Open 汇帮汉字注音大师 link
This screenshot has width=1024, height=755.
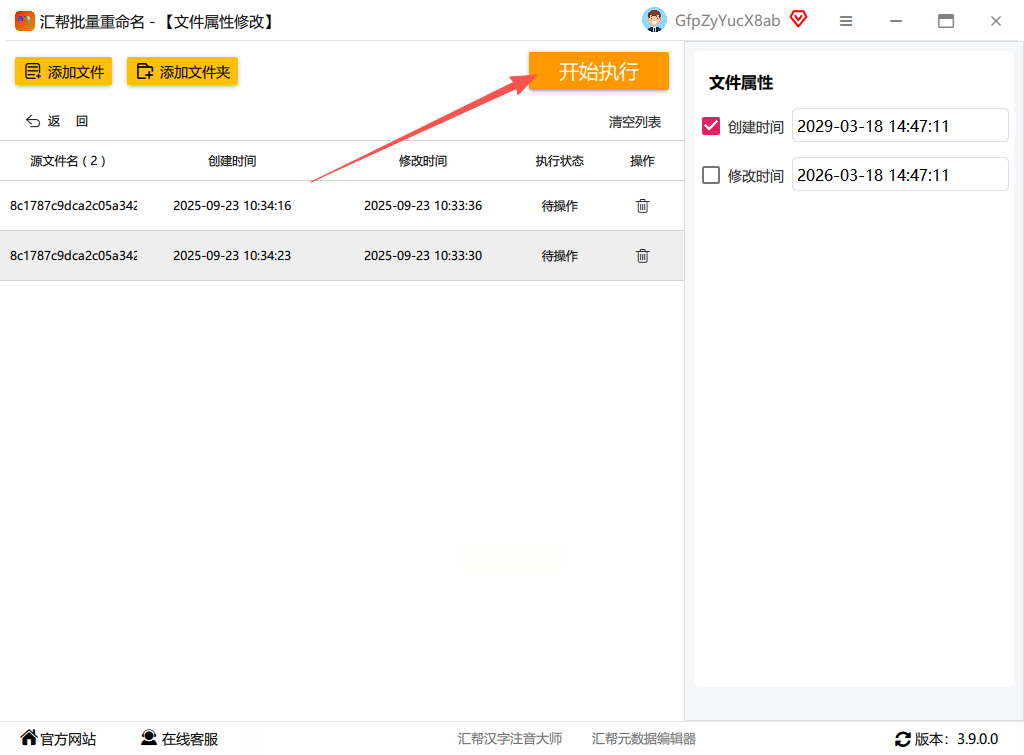(x=510, y=739)
